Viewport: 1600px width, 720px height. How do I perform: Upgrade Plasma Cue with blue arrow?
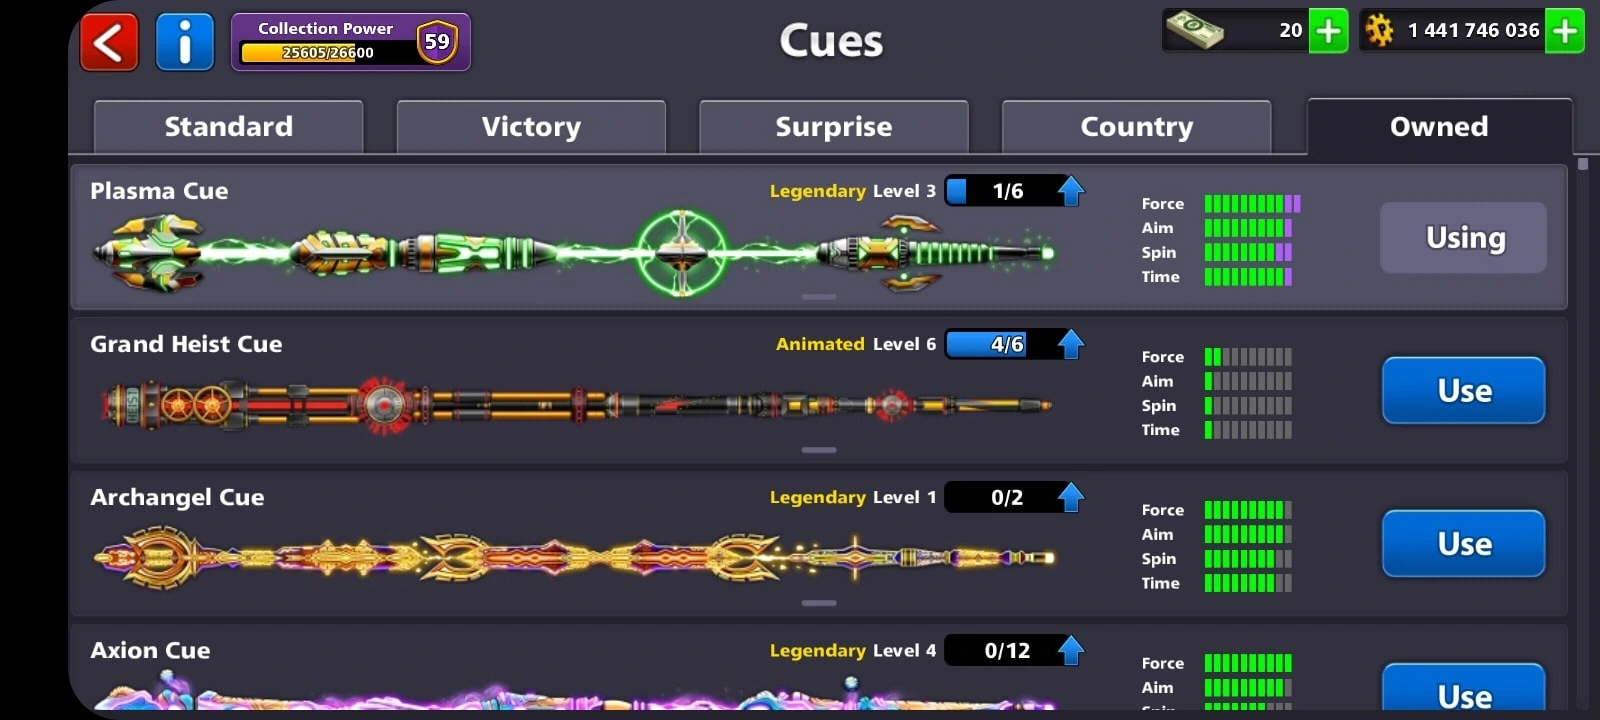click(x=1071, y=191)
